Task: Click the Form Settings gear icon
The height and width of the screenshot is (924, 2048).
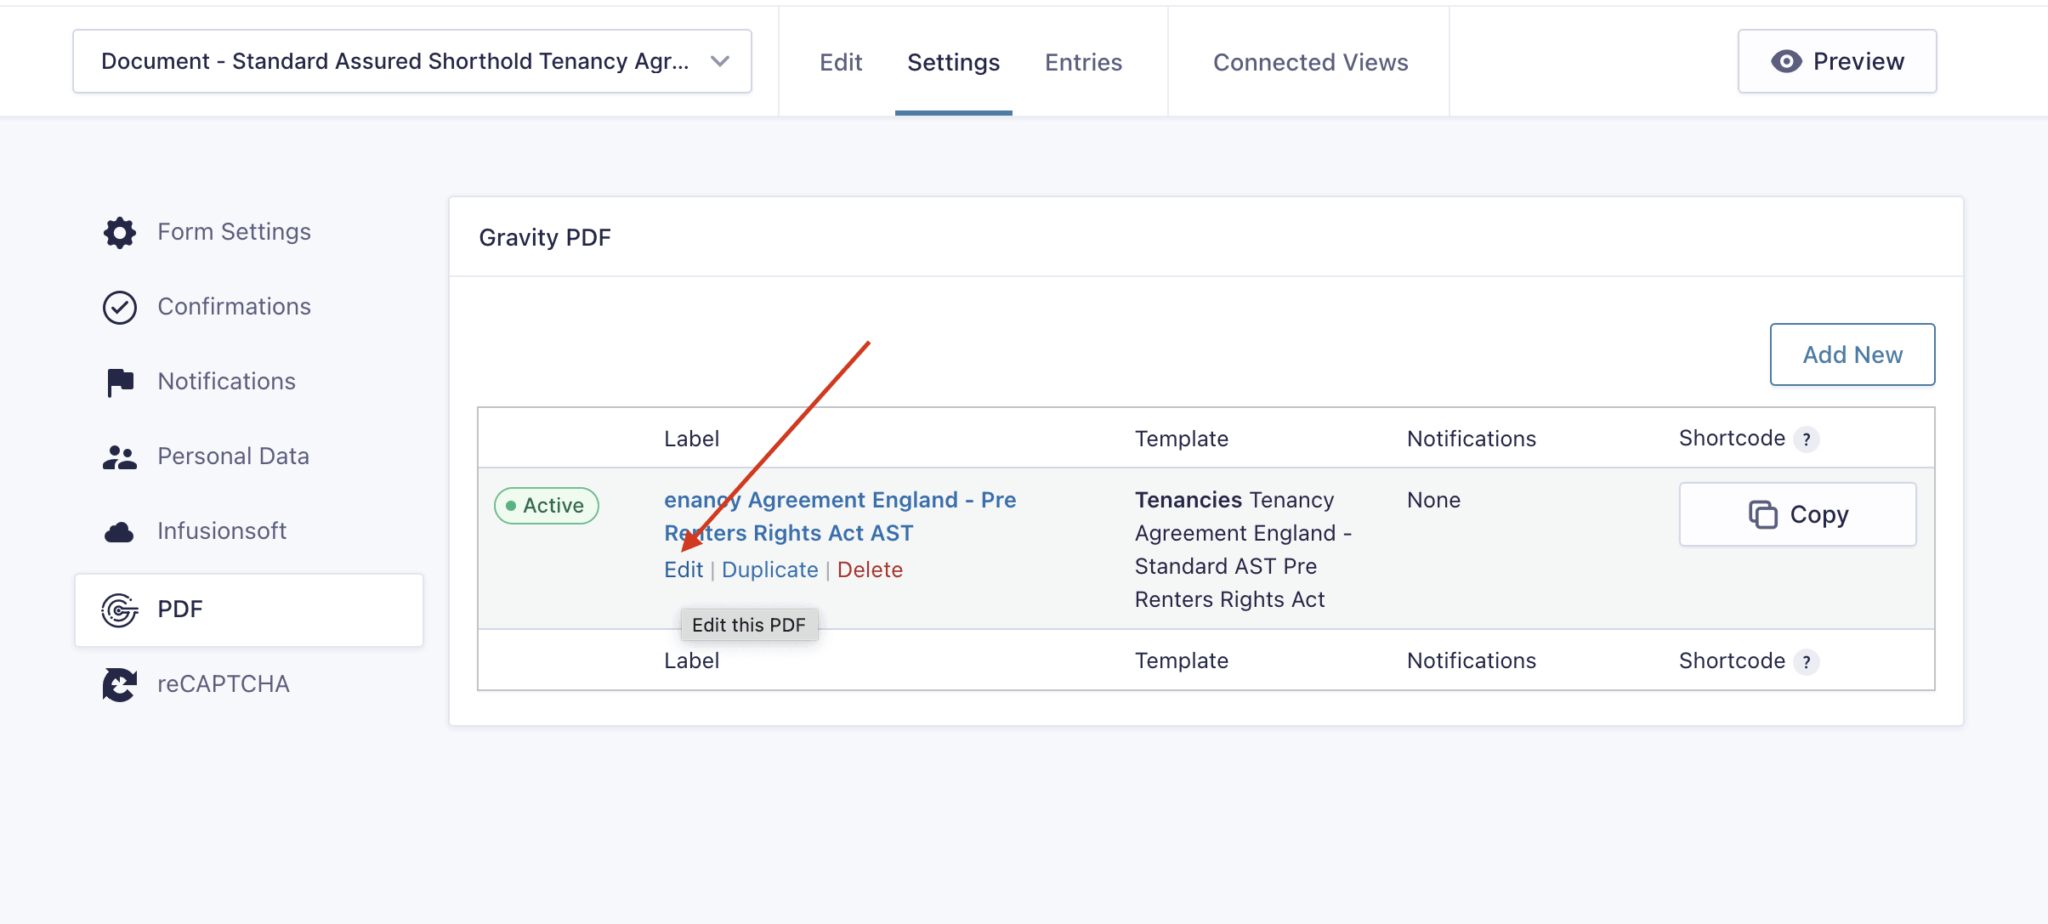Action: tap(120, 232)
